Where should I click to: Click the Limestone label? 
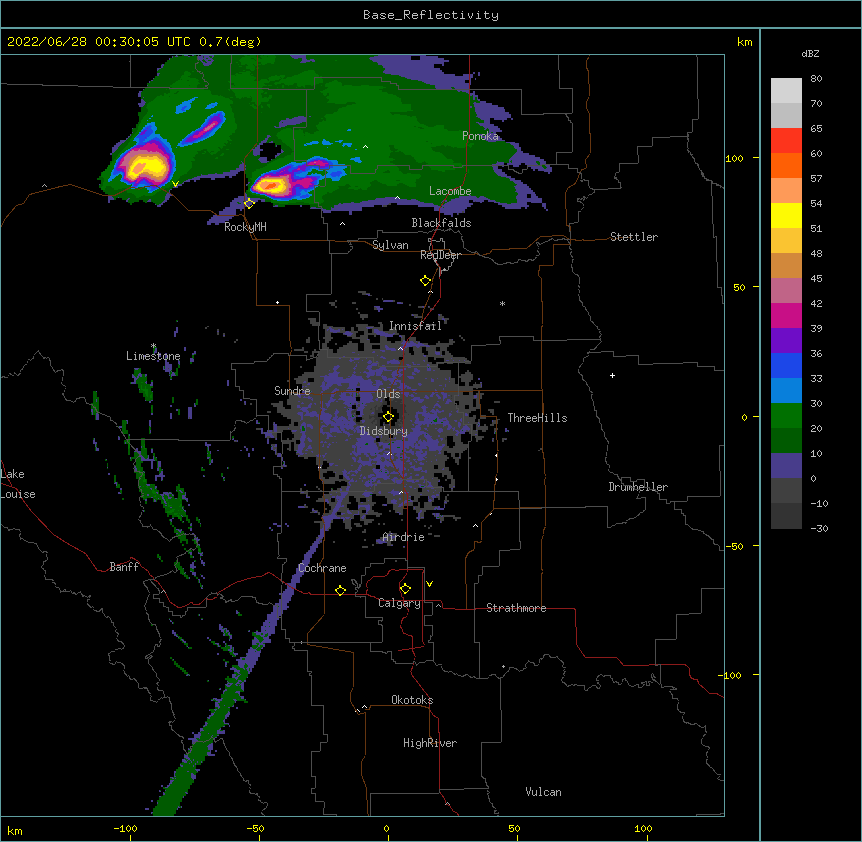coord(153,356)
